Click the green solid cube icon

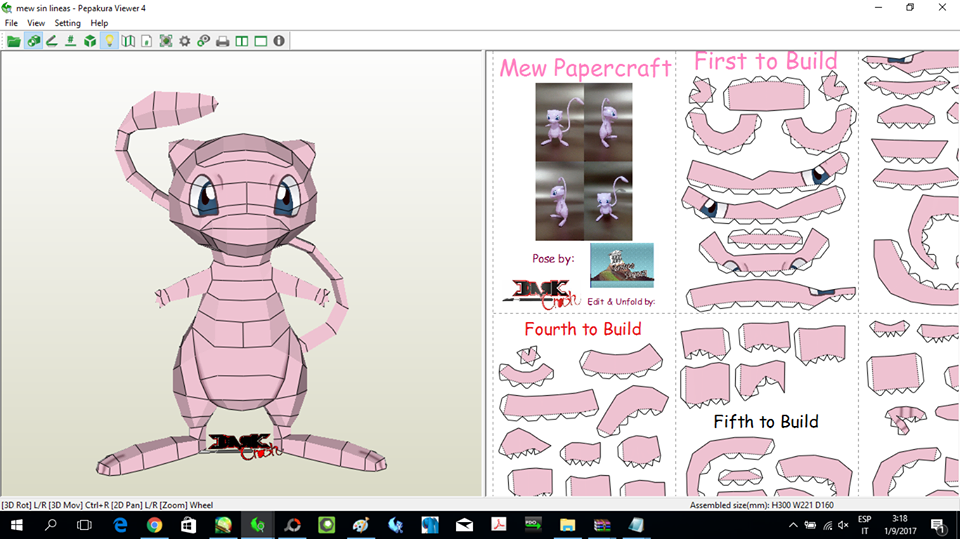[90, 41]
